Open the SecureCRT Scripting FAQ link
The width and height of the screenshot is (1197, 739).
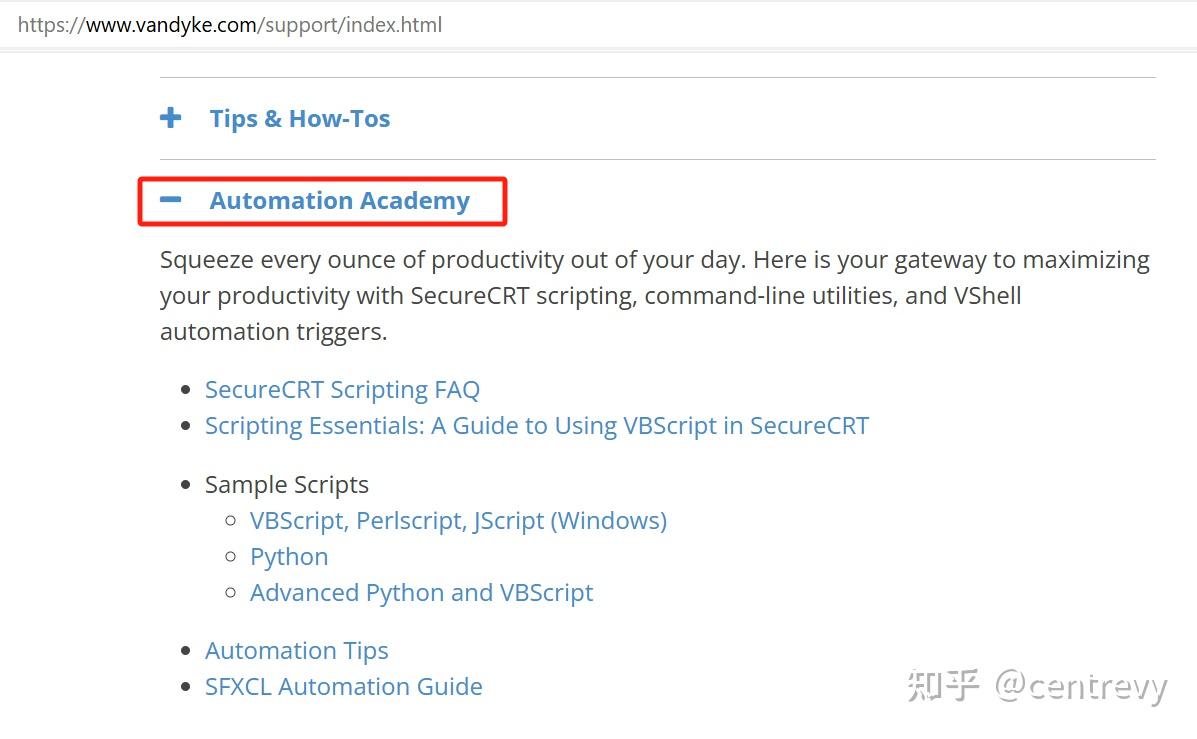342,390
